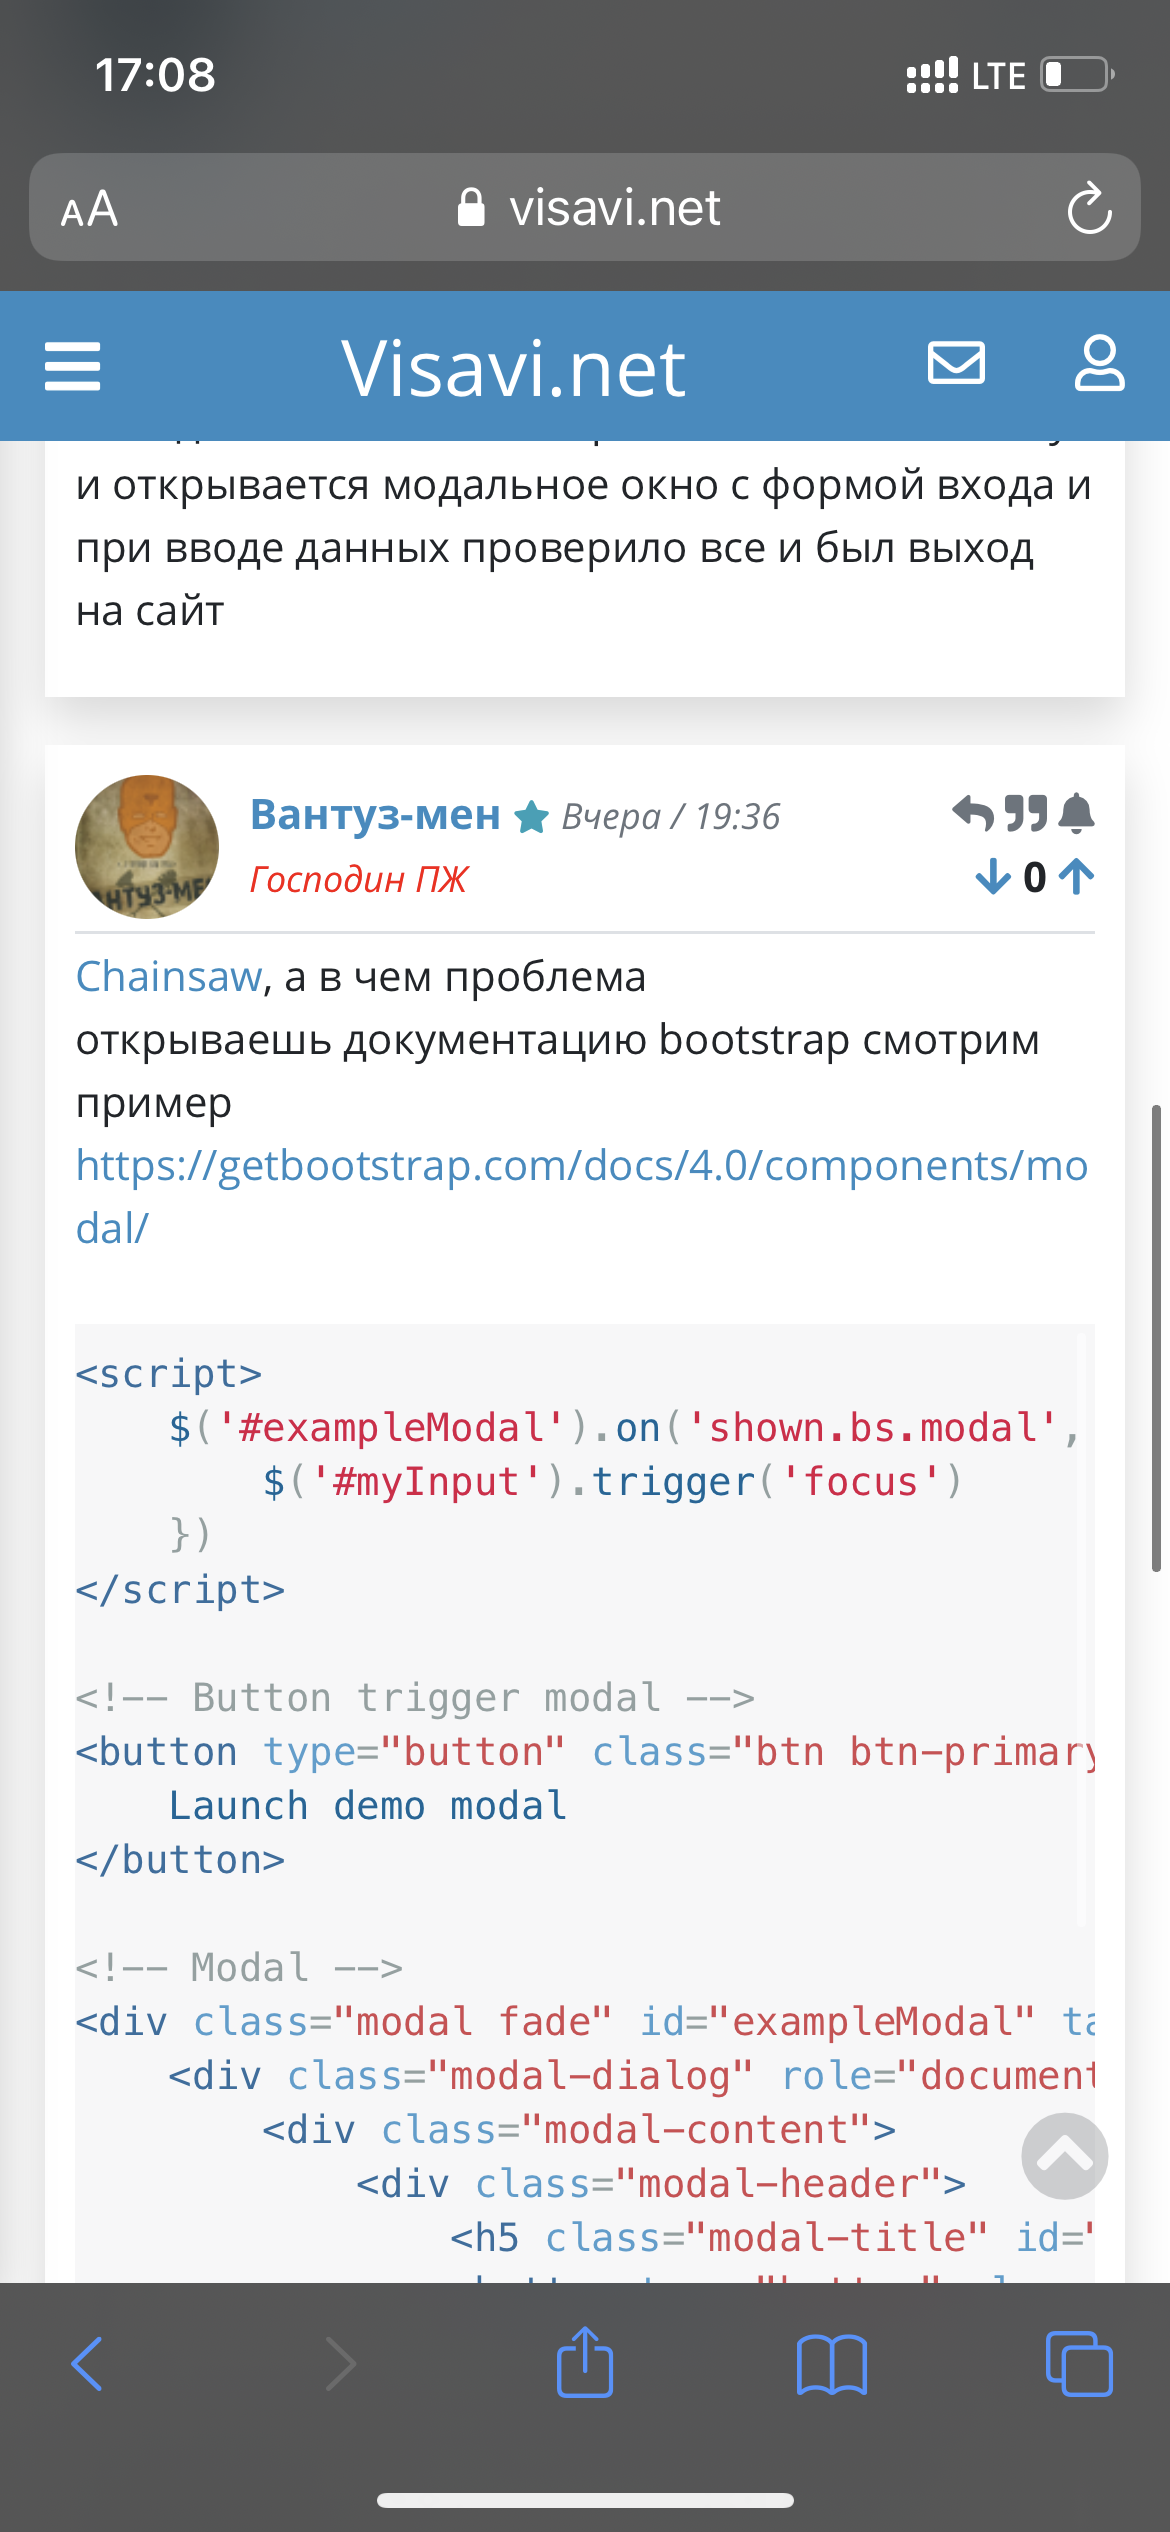
Task: Open the getbootstrap.com modal docs link
Action: pos(581,1166)
